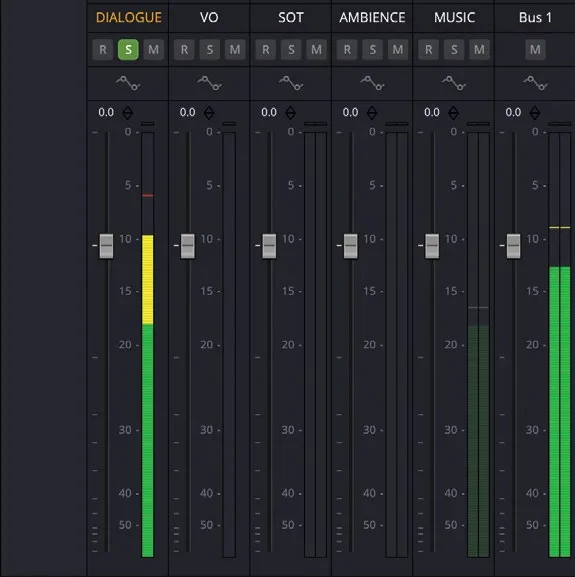The height and width of the screenshot is (577, 575).
Task: Open the dynamics curve icon for AMBIENCE
Action: (372, 83)
